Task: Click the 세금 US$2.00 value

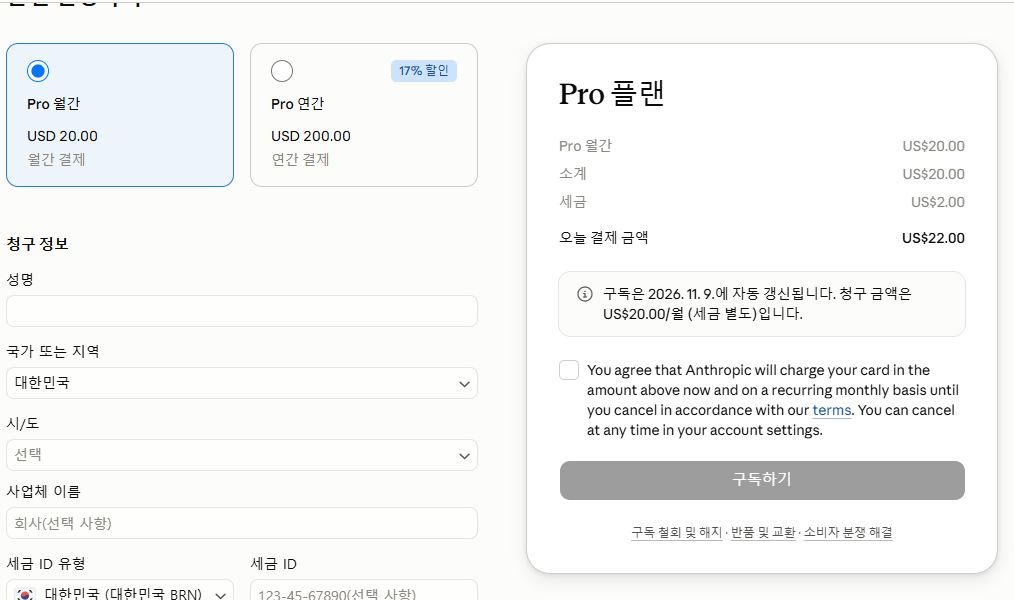Action: coord(938,202)
